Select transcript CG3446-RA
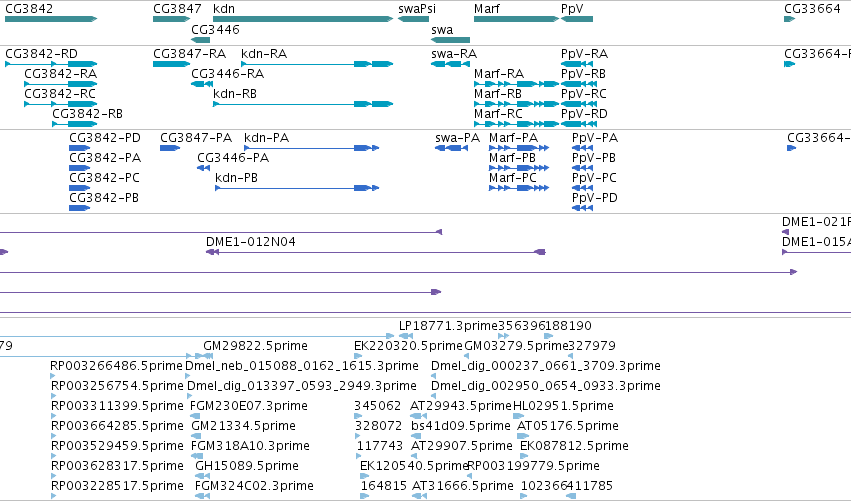Image resolution: width=851 pixels, height=501 pixels. click(x=202, y=84)
